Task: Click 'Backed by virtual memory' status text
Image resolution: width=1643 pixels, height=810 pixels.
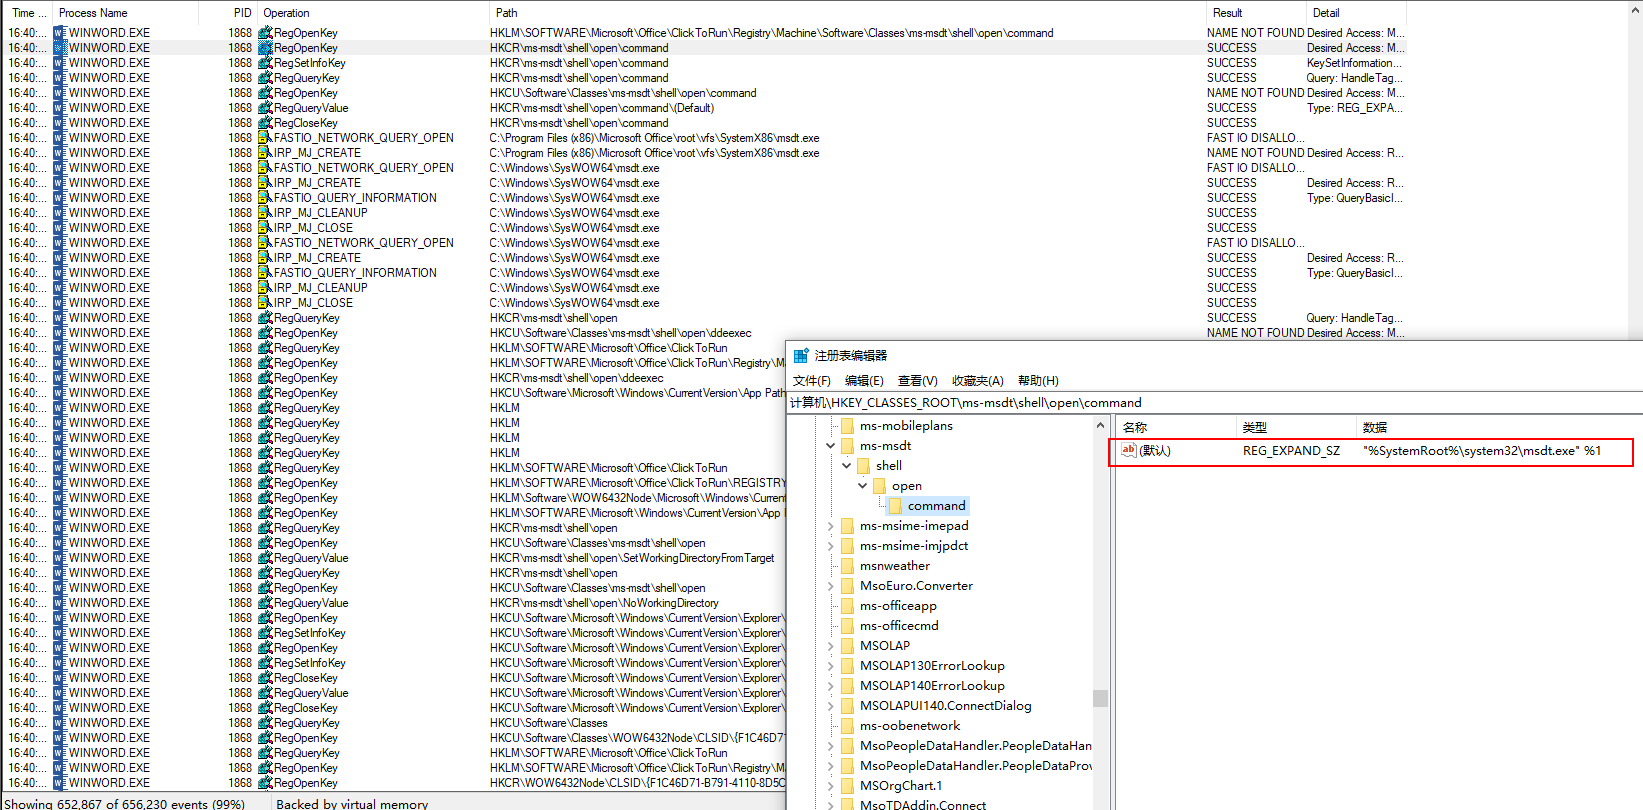Action: (x=352, y=804)
